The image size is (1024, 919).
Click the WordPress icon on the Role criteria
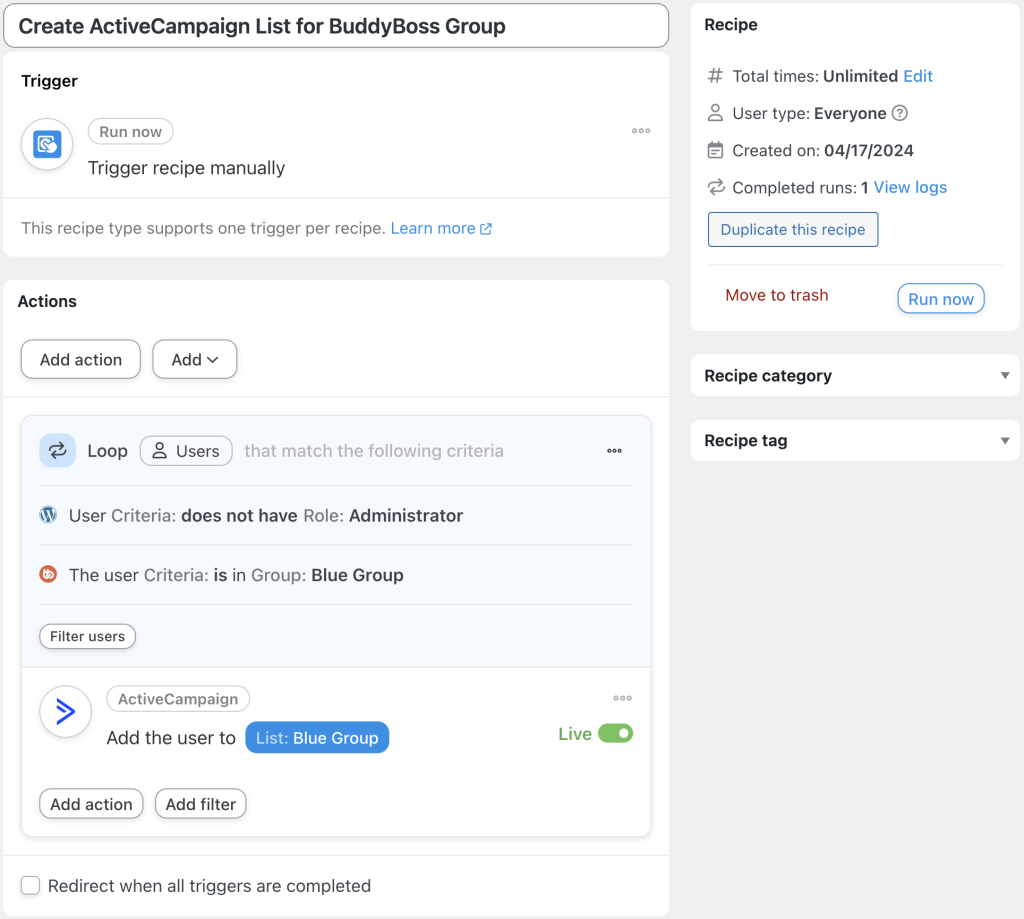point(47,514)
